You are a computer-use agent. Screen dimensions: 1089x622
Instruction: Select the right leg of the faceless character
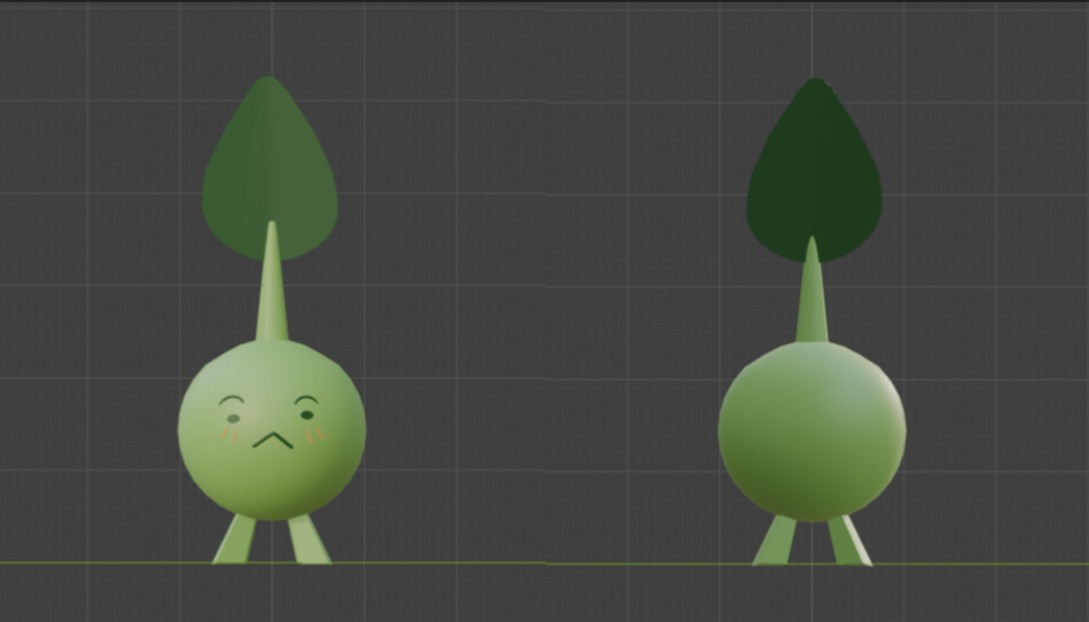point(849,539)
